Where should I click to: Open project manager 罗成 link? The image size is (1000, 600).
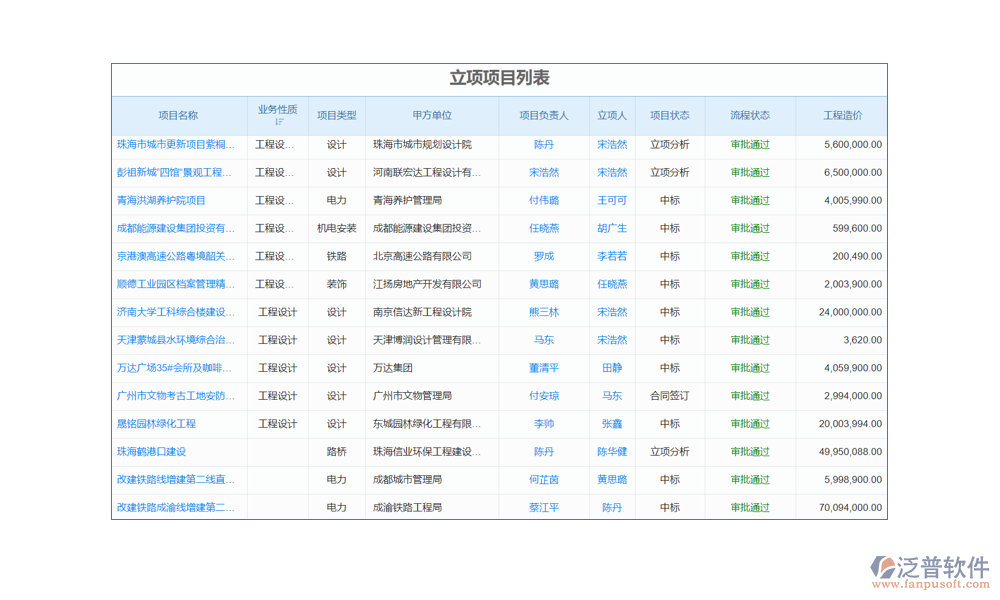(544, 256)
